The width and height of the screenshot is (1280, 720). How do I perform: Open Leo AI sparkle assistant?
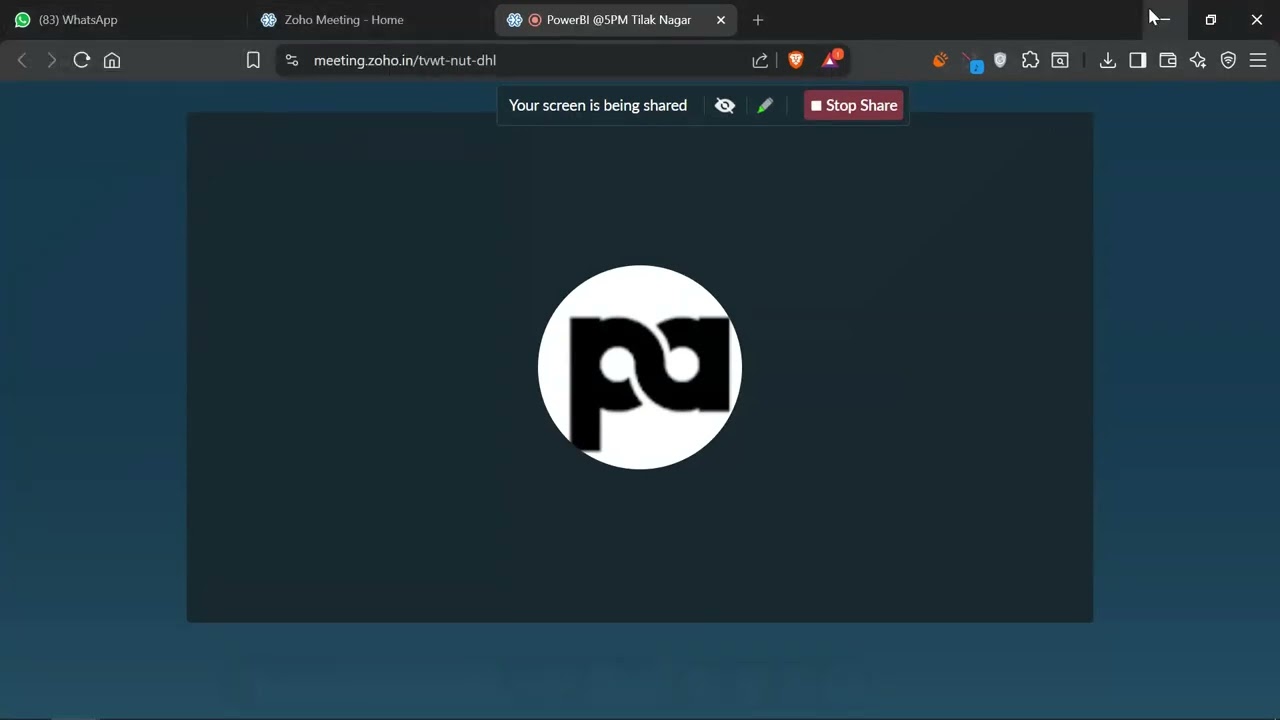click(1198, 60)
